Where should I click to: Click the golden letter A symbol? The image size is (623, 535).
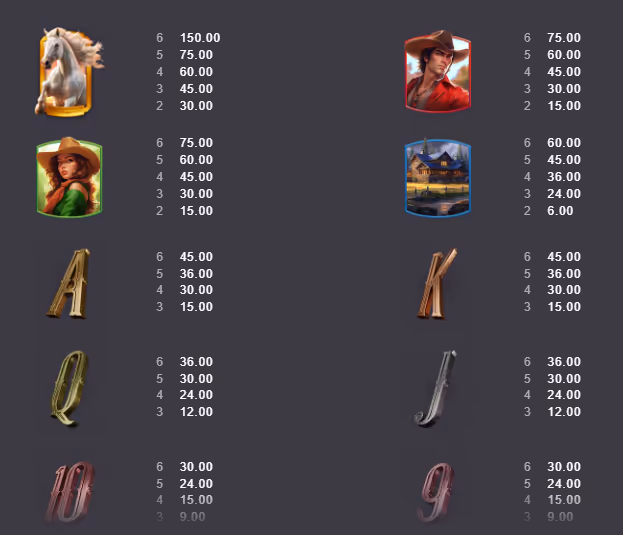[x=68, y=283]
